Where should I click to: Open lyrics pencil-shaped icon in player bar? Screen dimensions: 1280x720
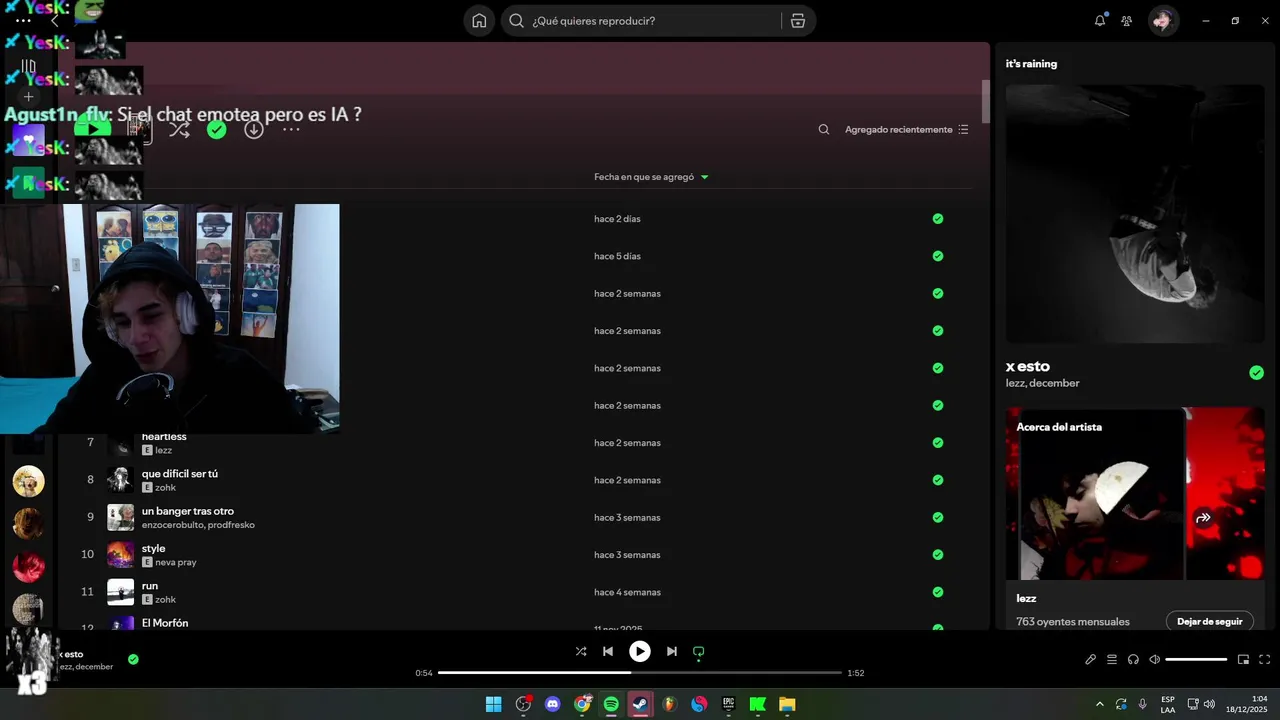(1091, 659)
